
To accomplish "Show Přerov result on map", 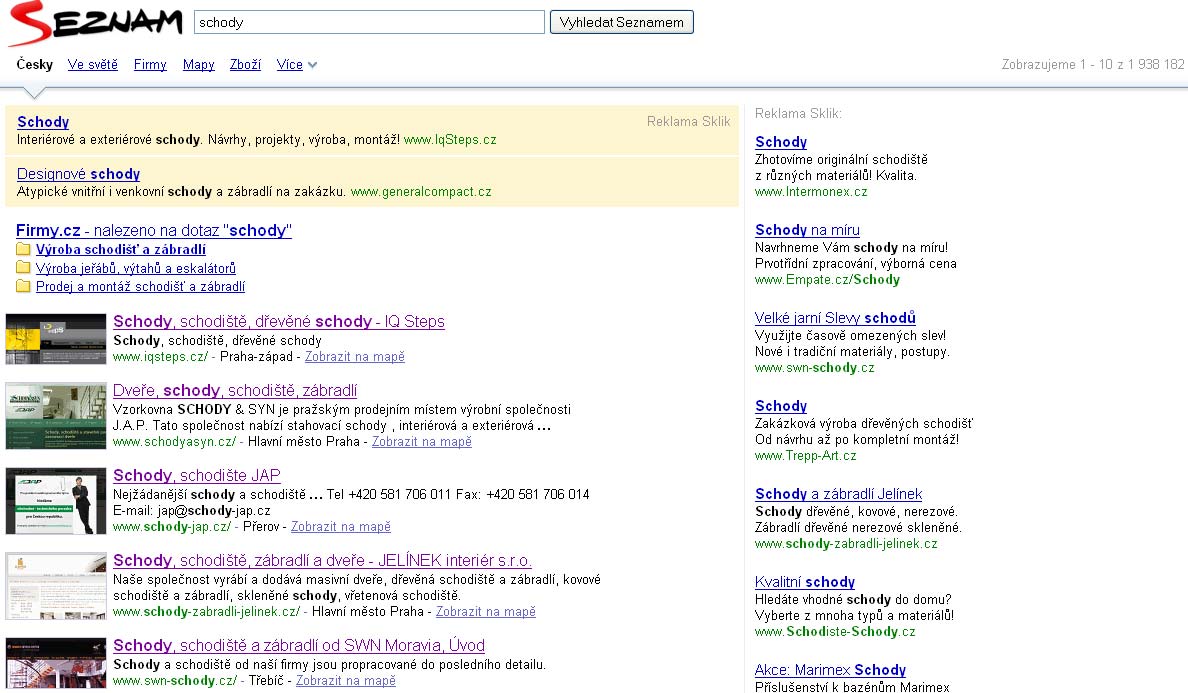I will [x=341, y=526].
